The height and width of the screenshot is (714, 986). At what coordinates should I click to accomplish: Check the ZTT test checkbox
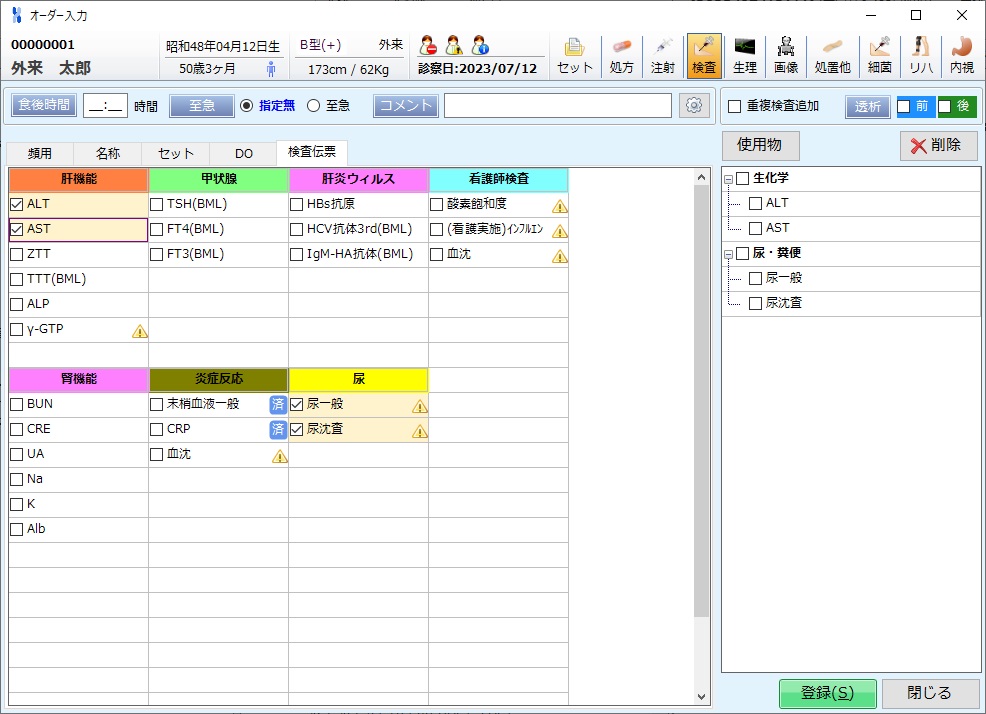pos(17,254)
